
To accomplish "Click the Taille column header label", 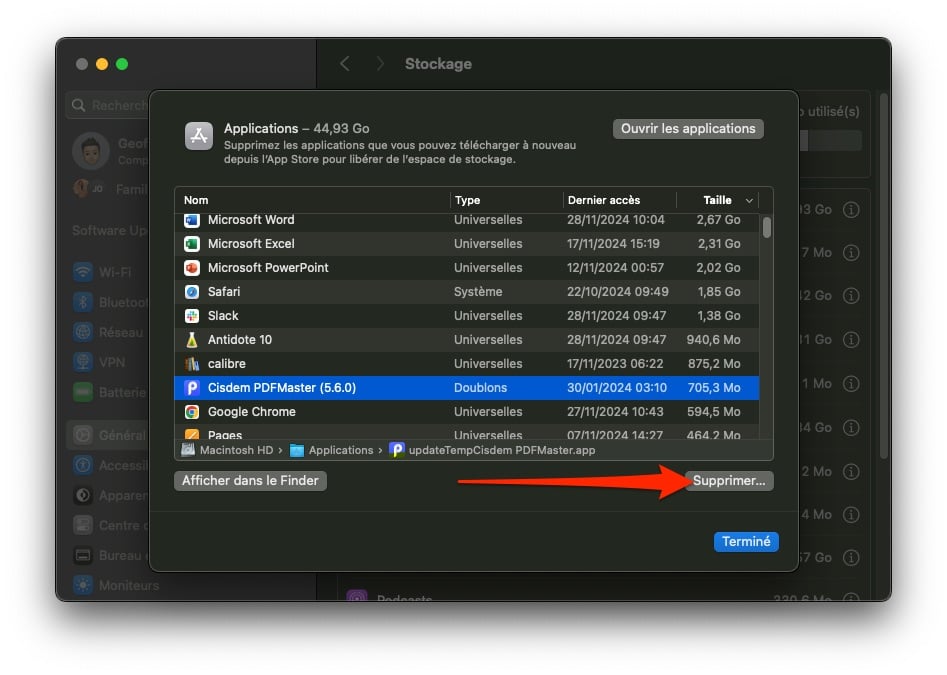I will coord(717,200).
